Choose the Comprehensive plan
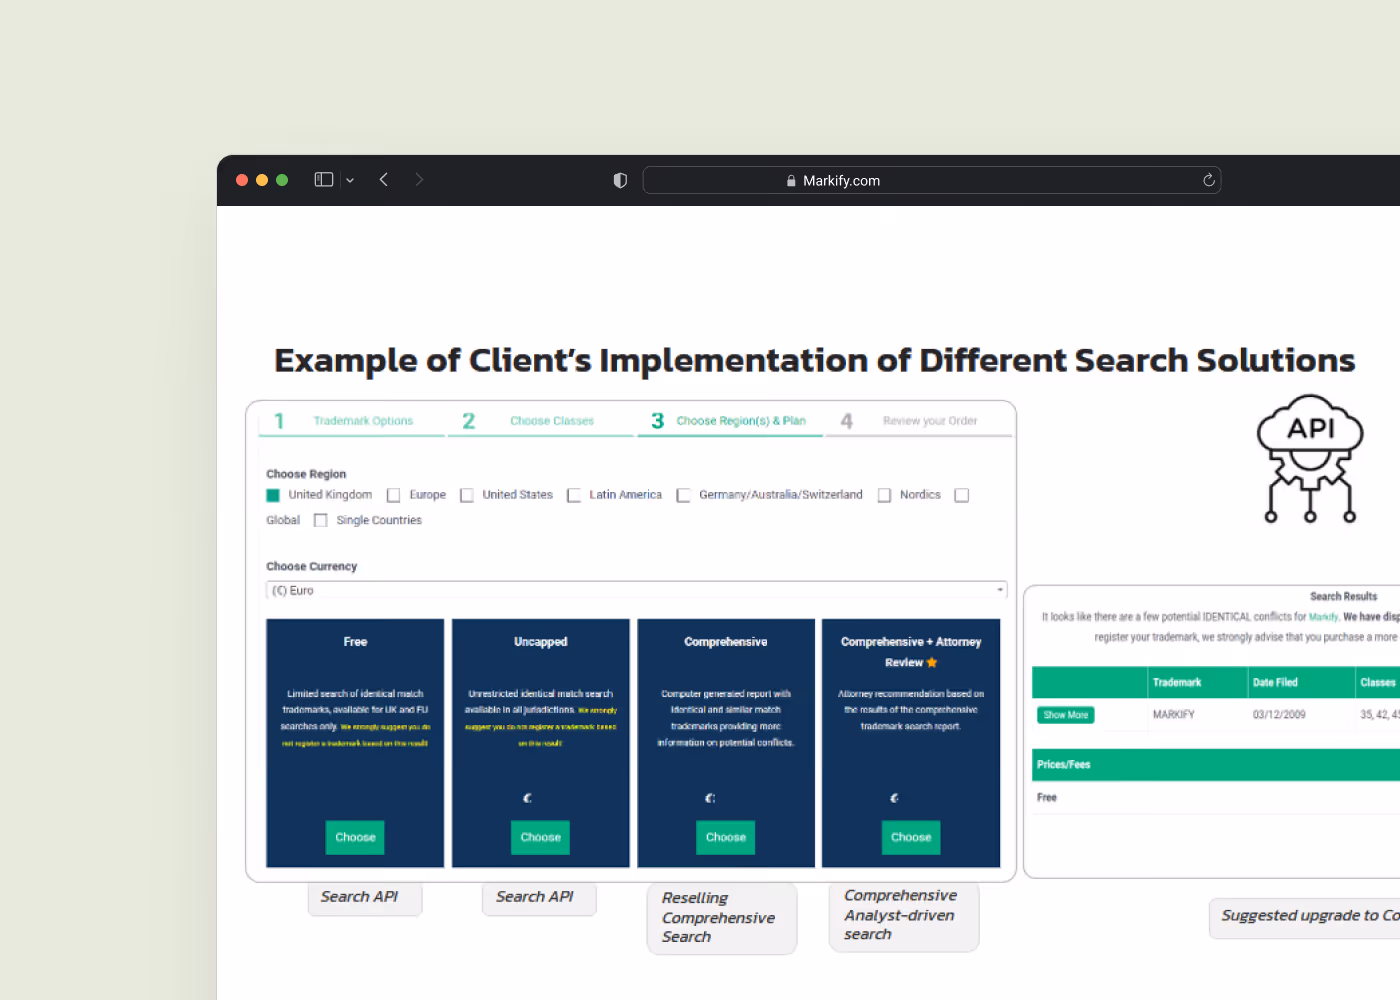The height and width of the screenshot is (1000, 1400). click(725, 837)
